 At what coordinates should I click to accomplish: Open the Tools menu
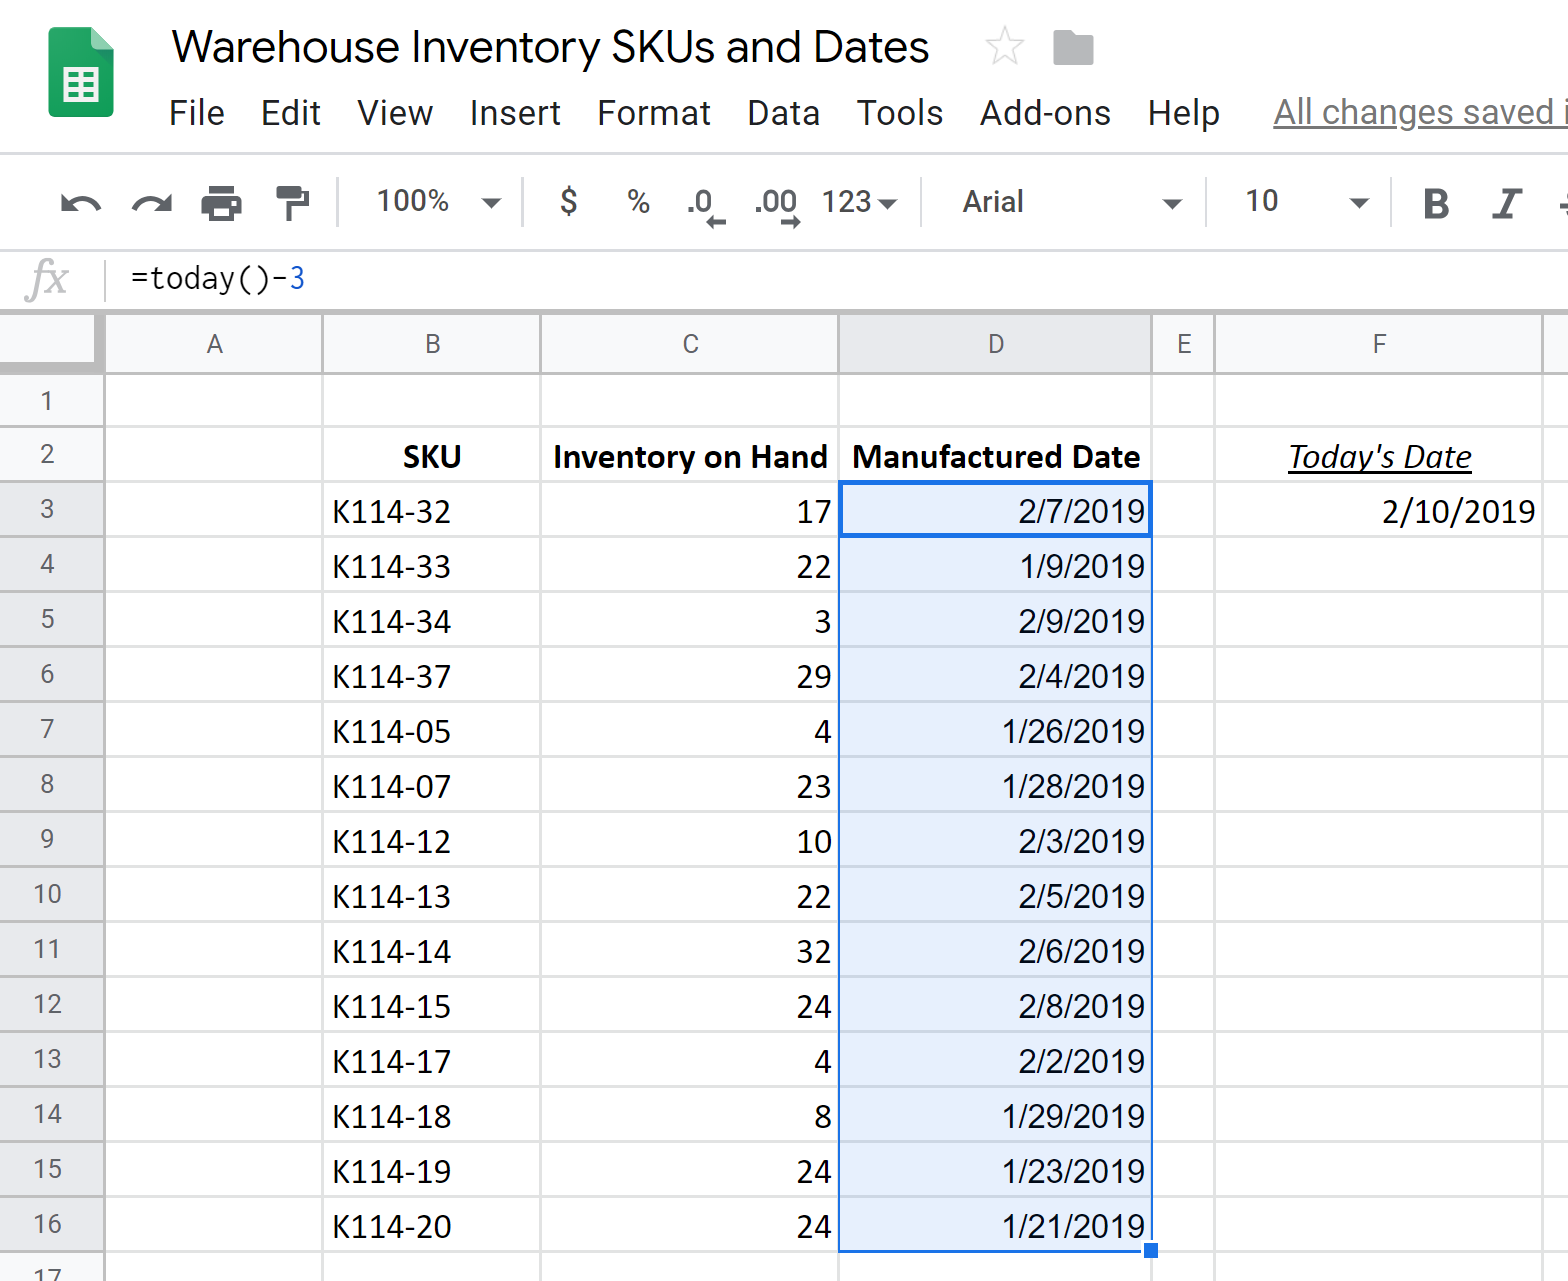(x=899, y=113)
